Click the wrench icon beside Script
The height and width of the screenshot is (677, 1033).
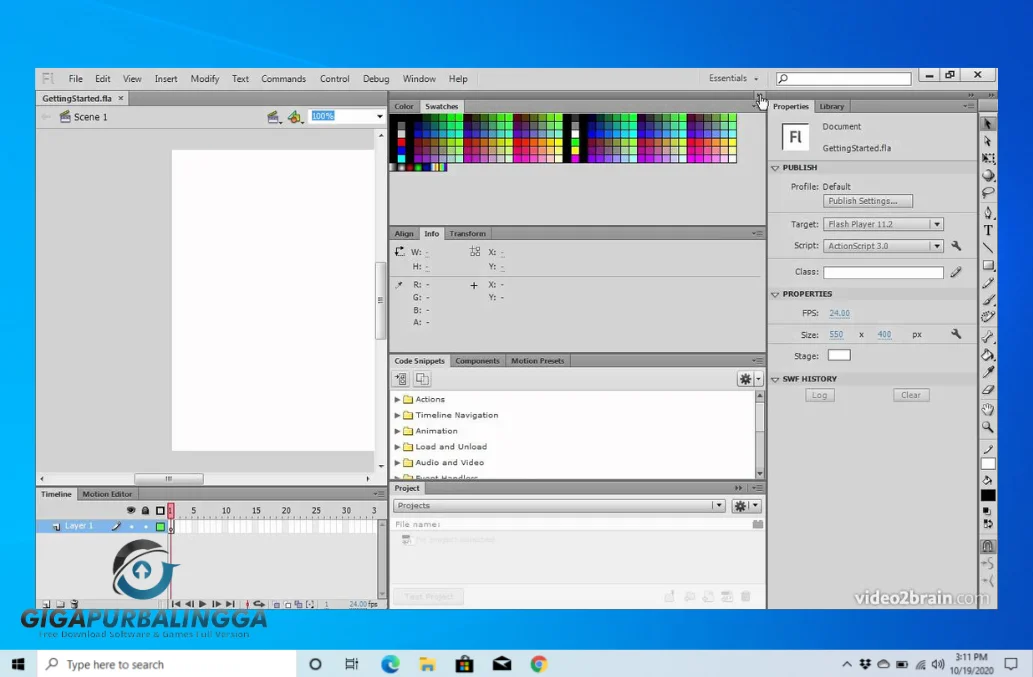click(x=956, y=246)
